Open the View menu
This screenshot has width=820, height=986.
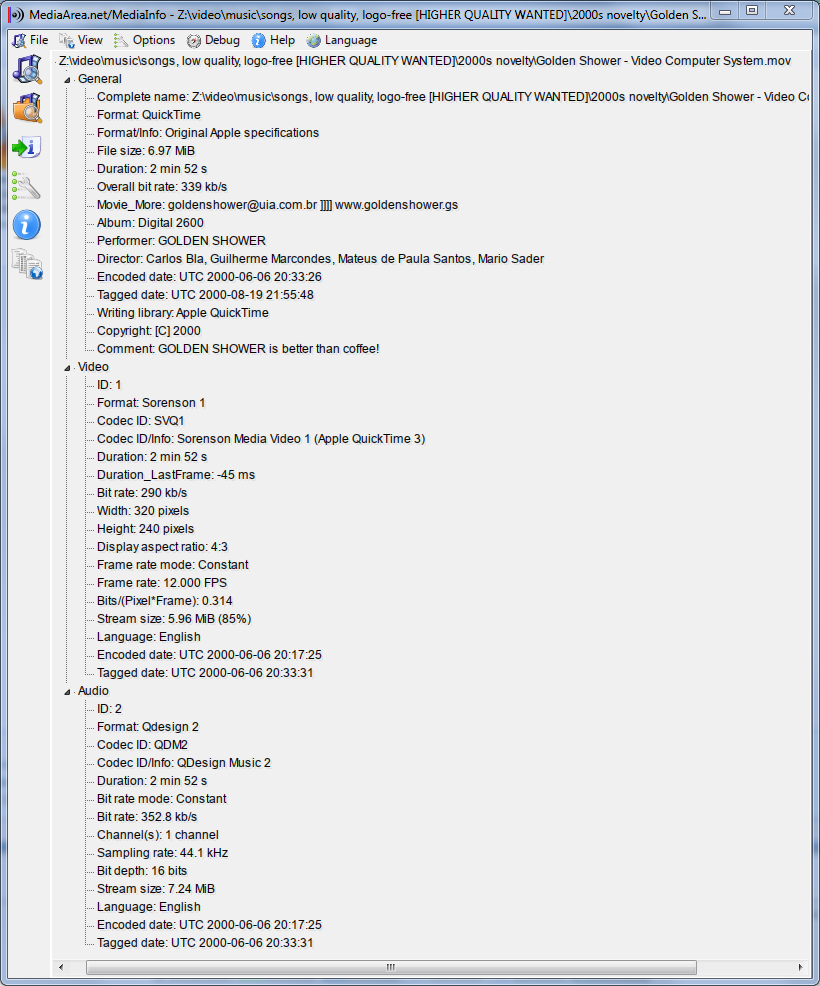pos(81,40)
